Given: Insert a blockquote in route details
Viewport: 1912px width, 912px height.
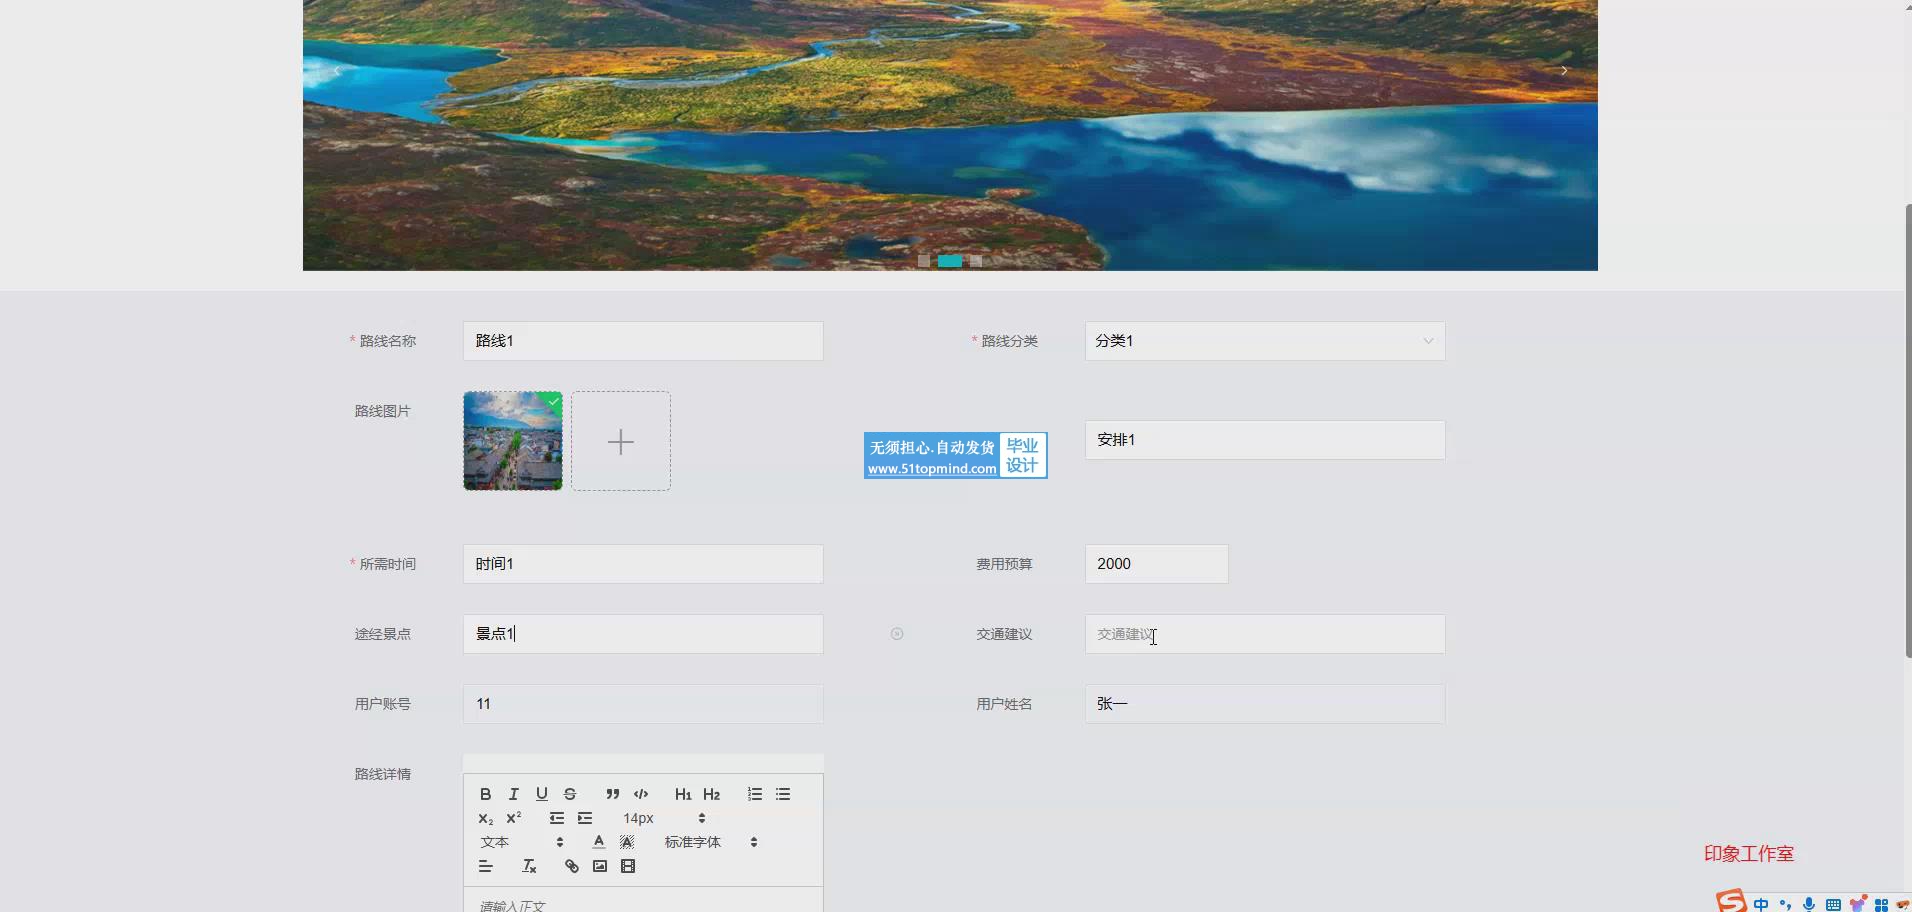Looking at the screenshot, I should tap(612, 794).
